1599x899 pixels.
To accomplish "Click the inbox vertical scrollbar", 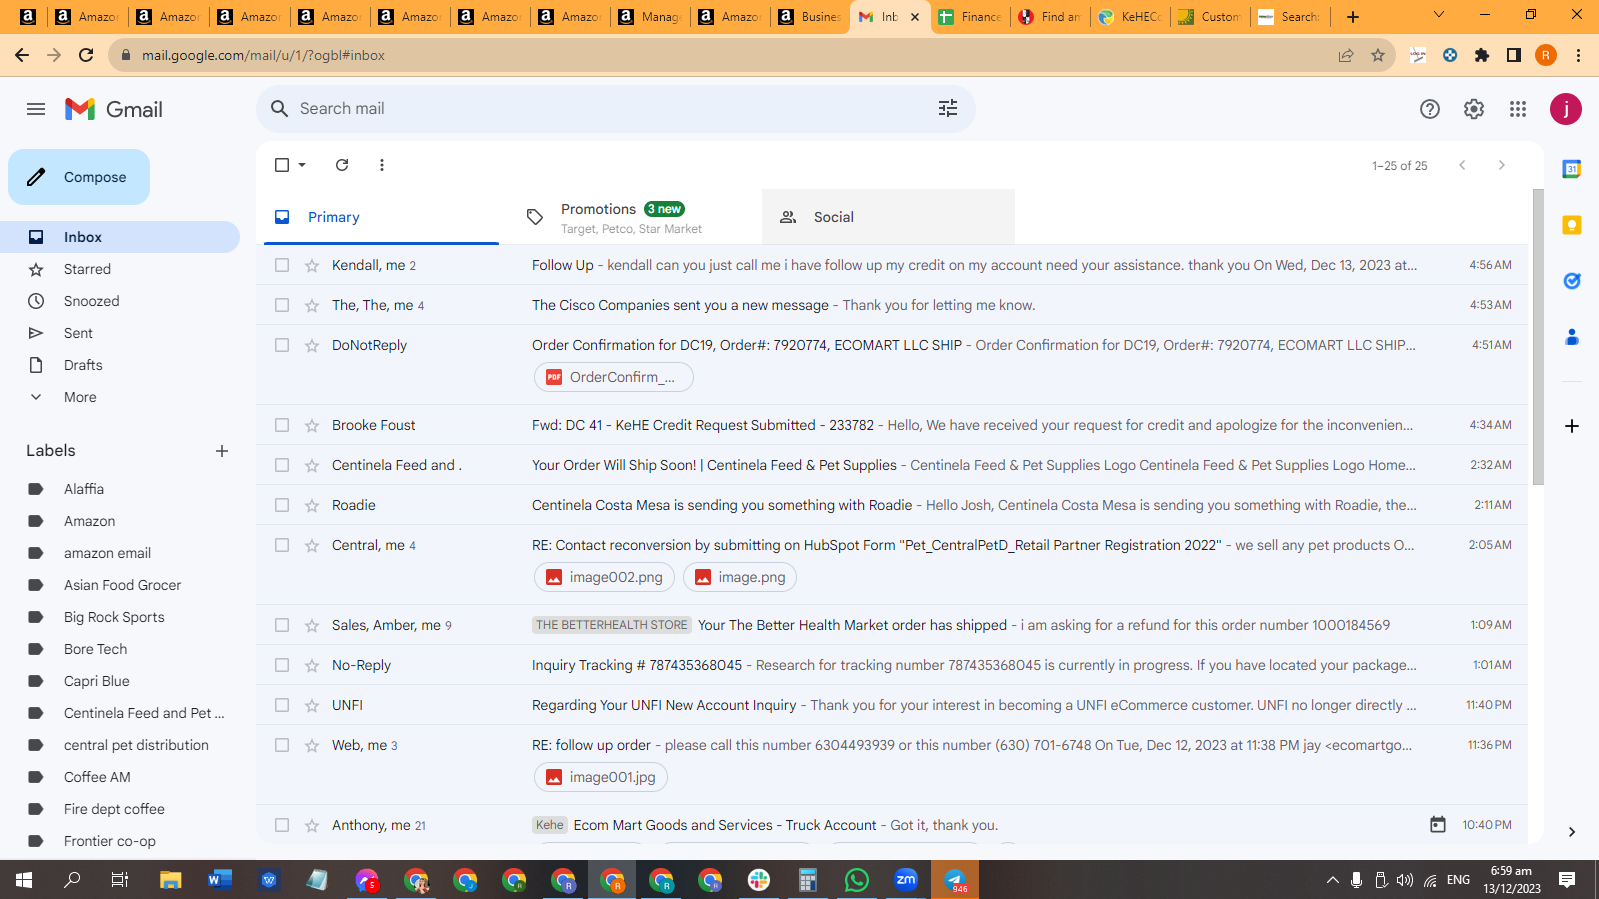I will coord(1538,337).
